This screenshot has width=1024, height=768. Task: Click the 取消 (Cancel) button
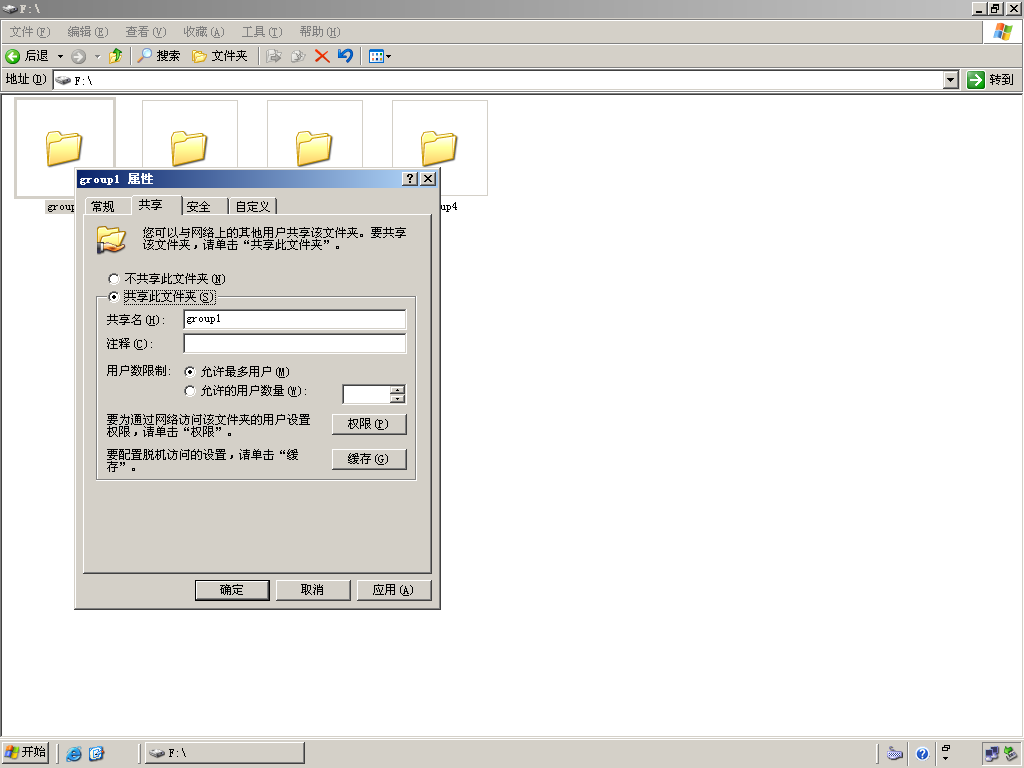click(x=313, y=590)
